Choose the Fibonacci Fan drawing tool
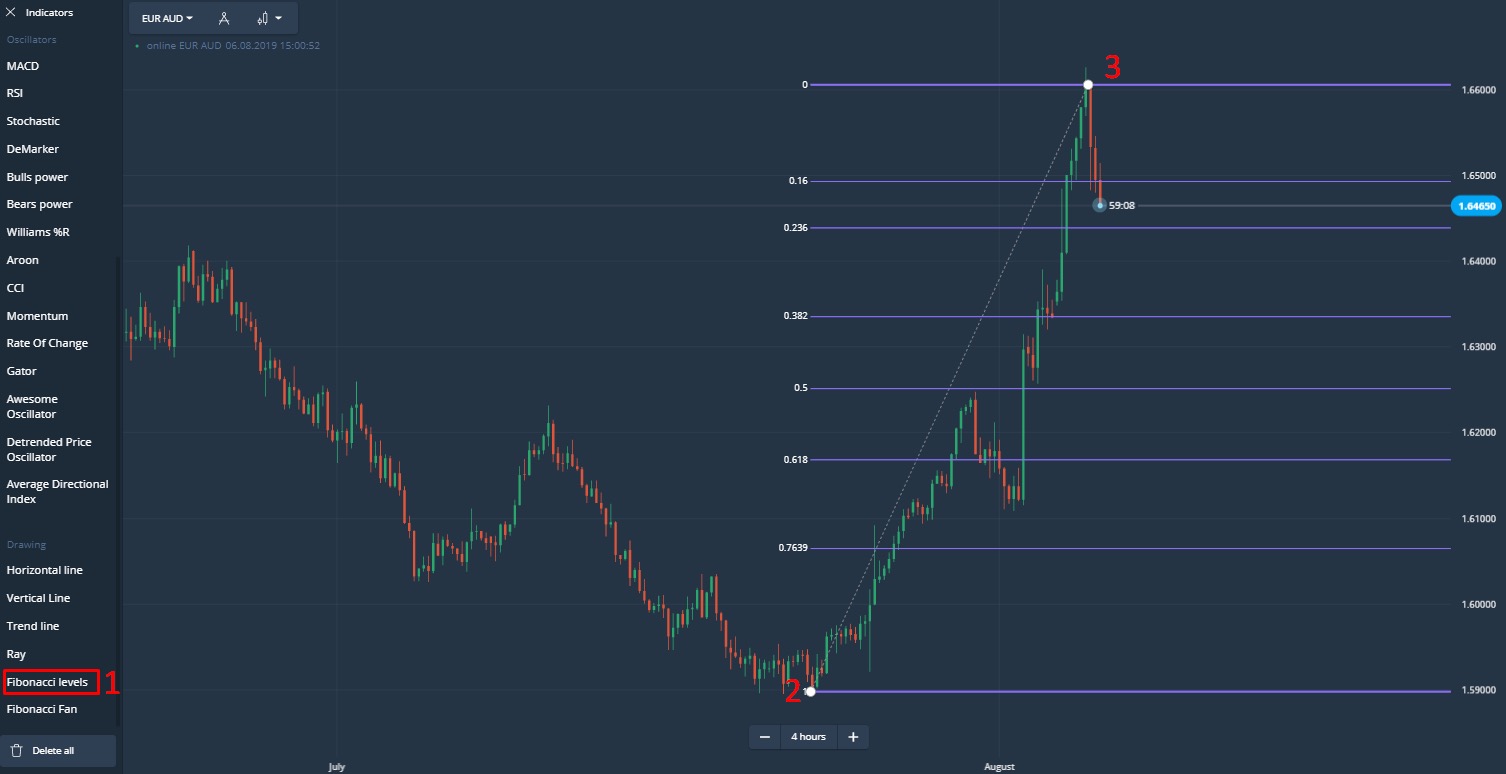Image resolution: width=1506 pixels, height=774 pixels. pyautogui.click(x=42, y=709)
